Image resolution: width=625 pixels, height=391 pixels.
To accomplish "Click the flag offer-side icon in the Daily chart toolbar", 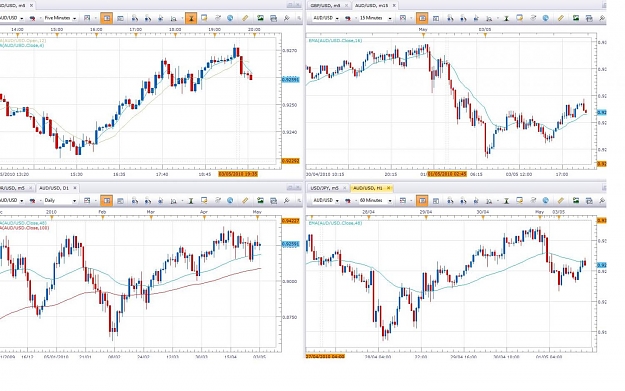I will coord(32,200).
